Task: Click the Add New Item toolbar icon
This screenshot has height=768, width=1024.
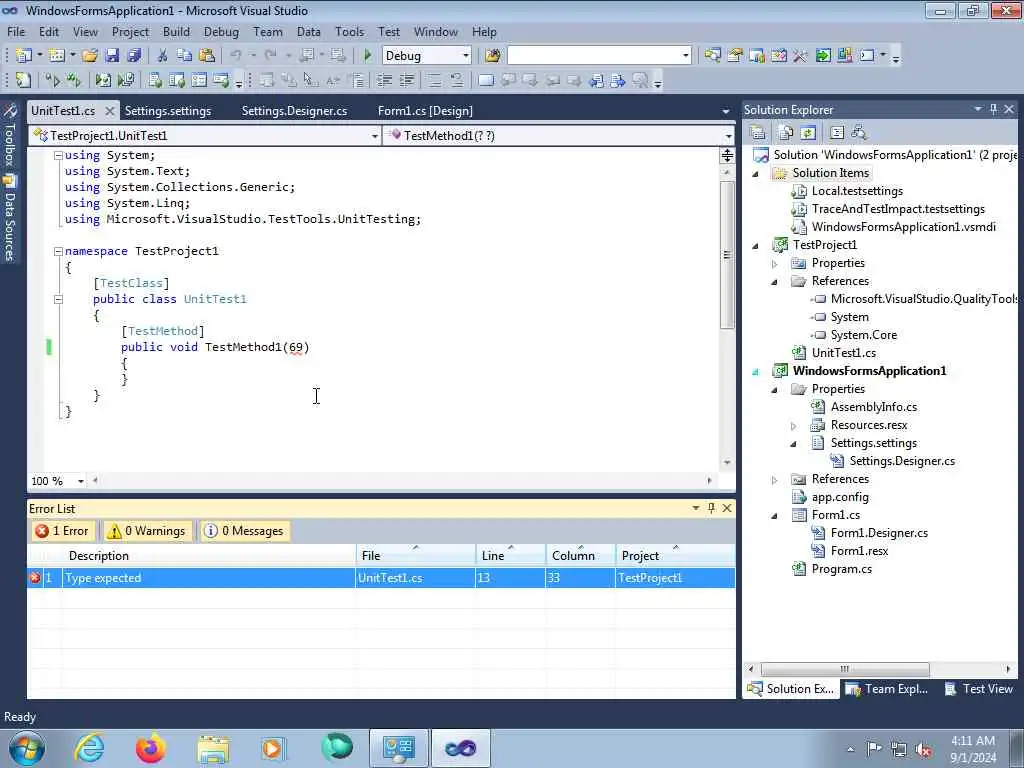Action: (57, 56)
